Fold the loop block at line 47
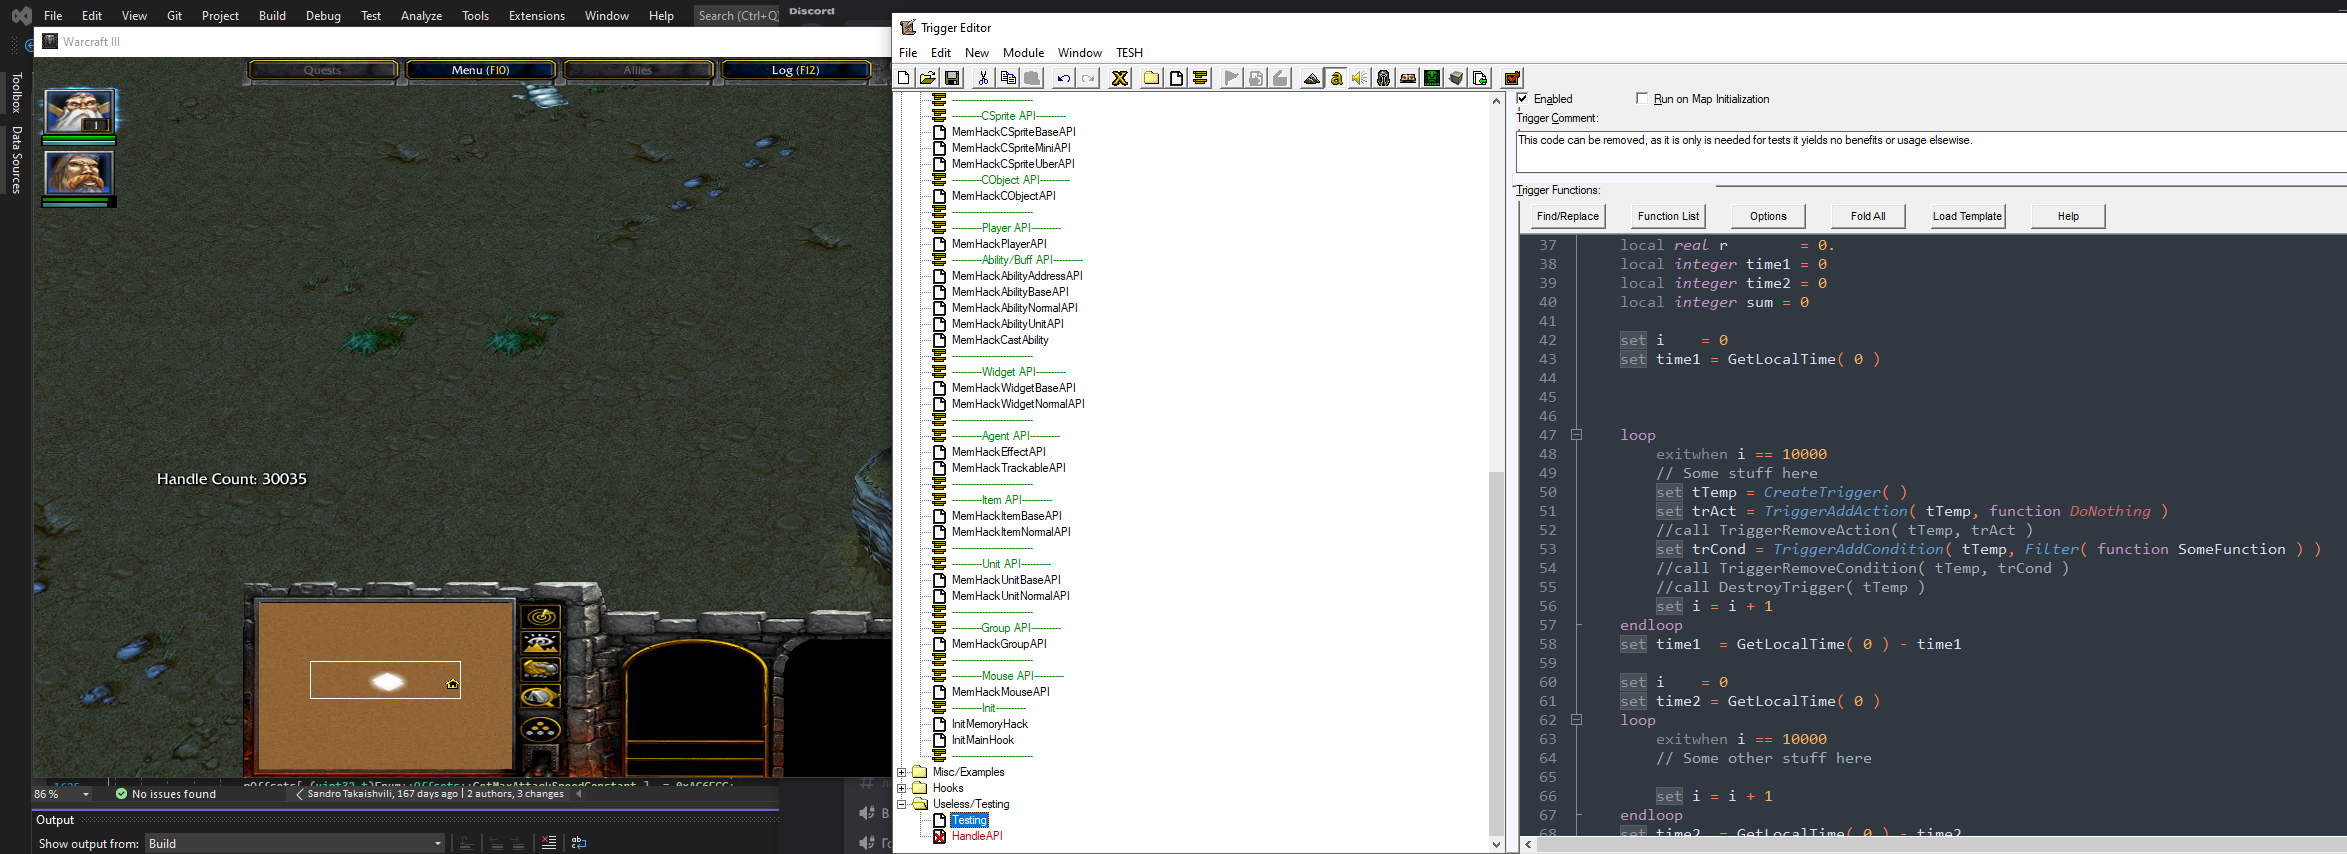 1577,435
